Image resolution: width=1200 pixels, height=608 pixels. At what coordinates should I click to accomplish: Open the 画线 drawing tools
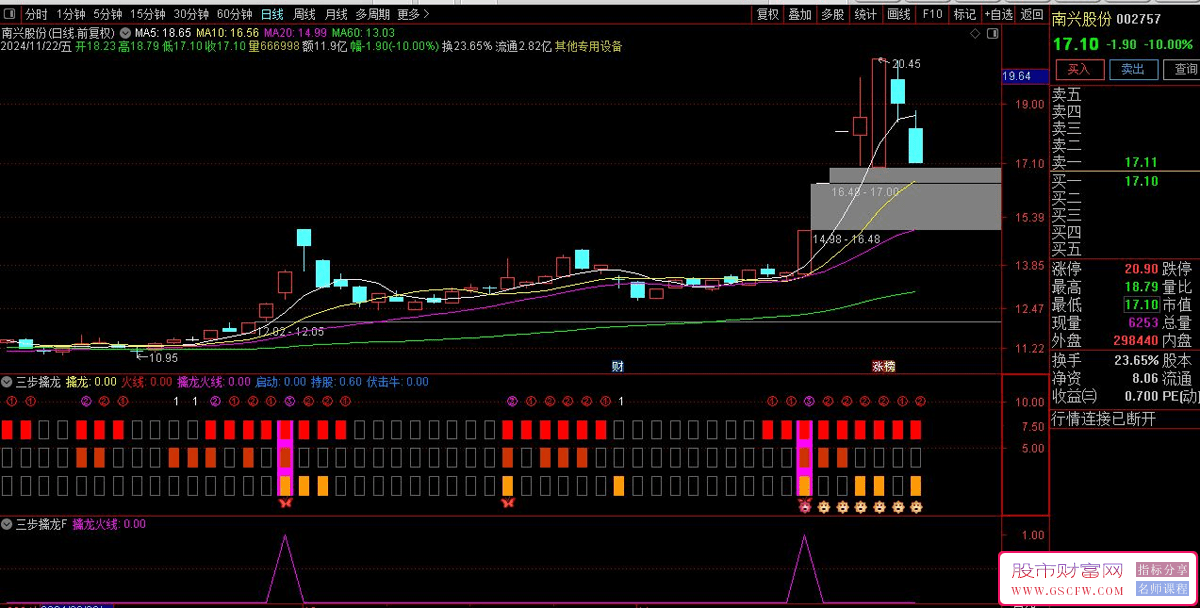[x=899, y=14]
